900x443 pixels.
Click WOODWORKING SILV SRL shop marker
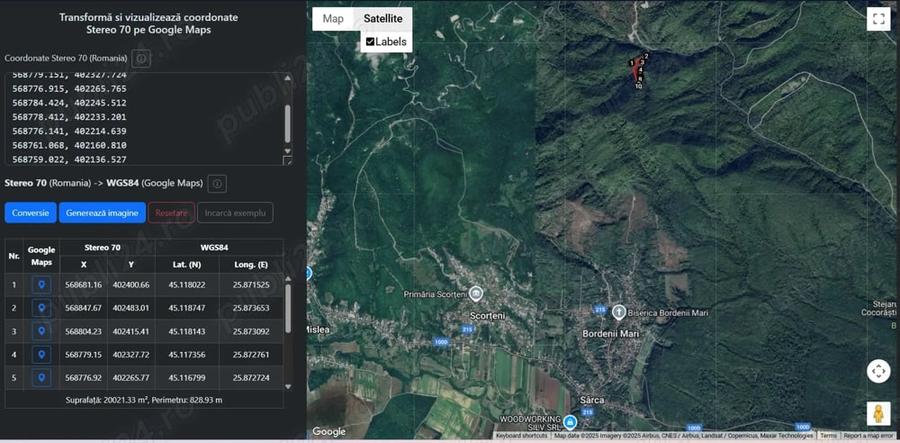click(x=569, y=422)
